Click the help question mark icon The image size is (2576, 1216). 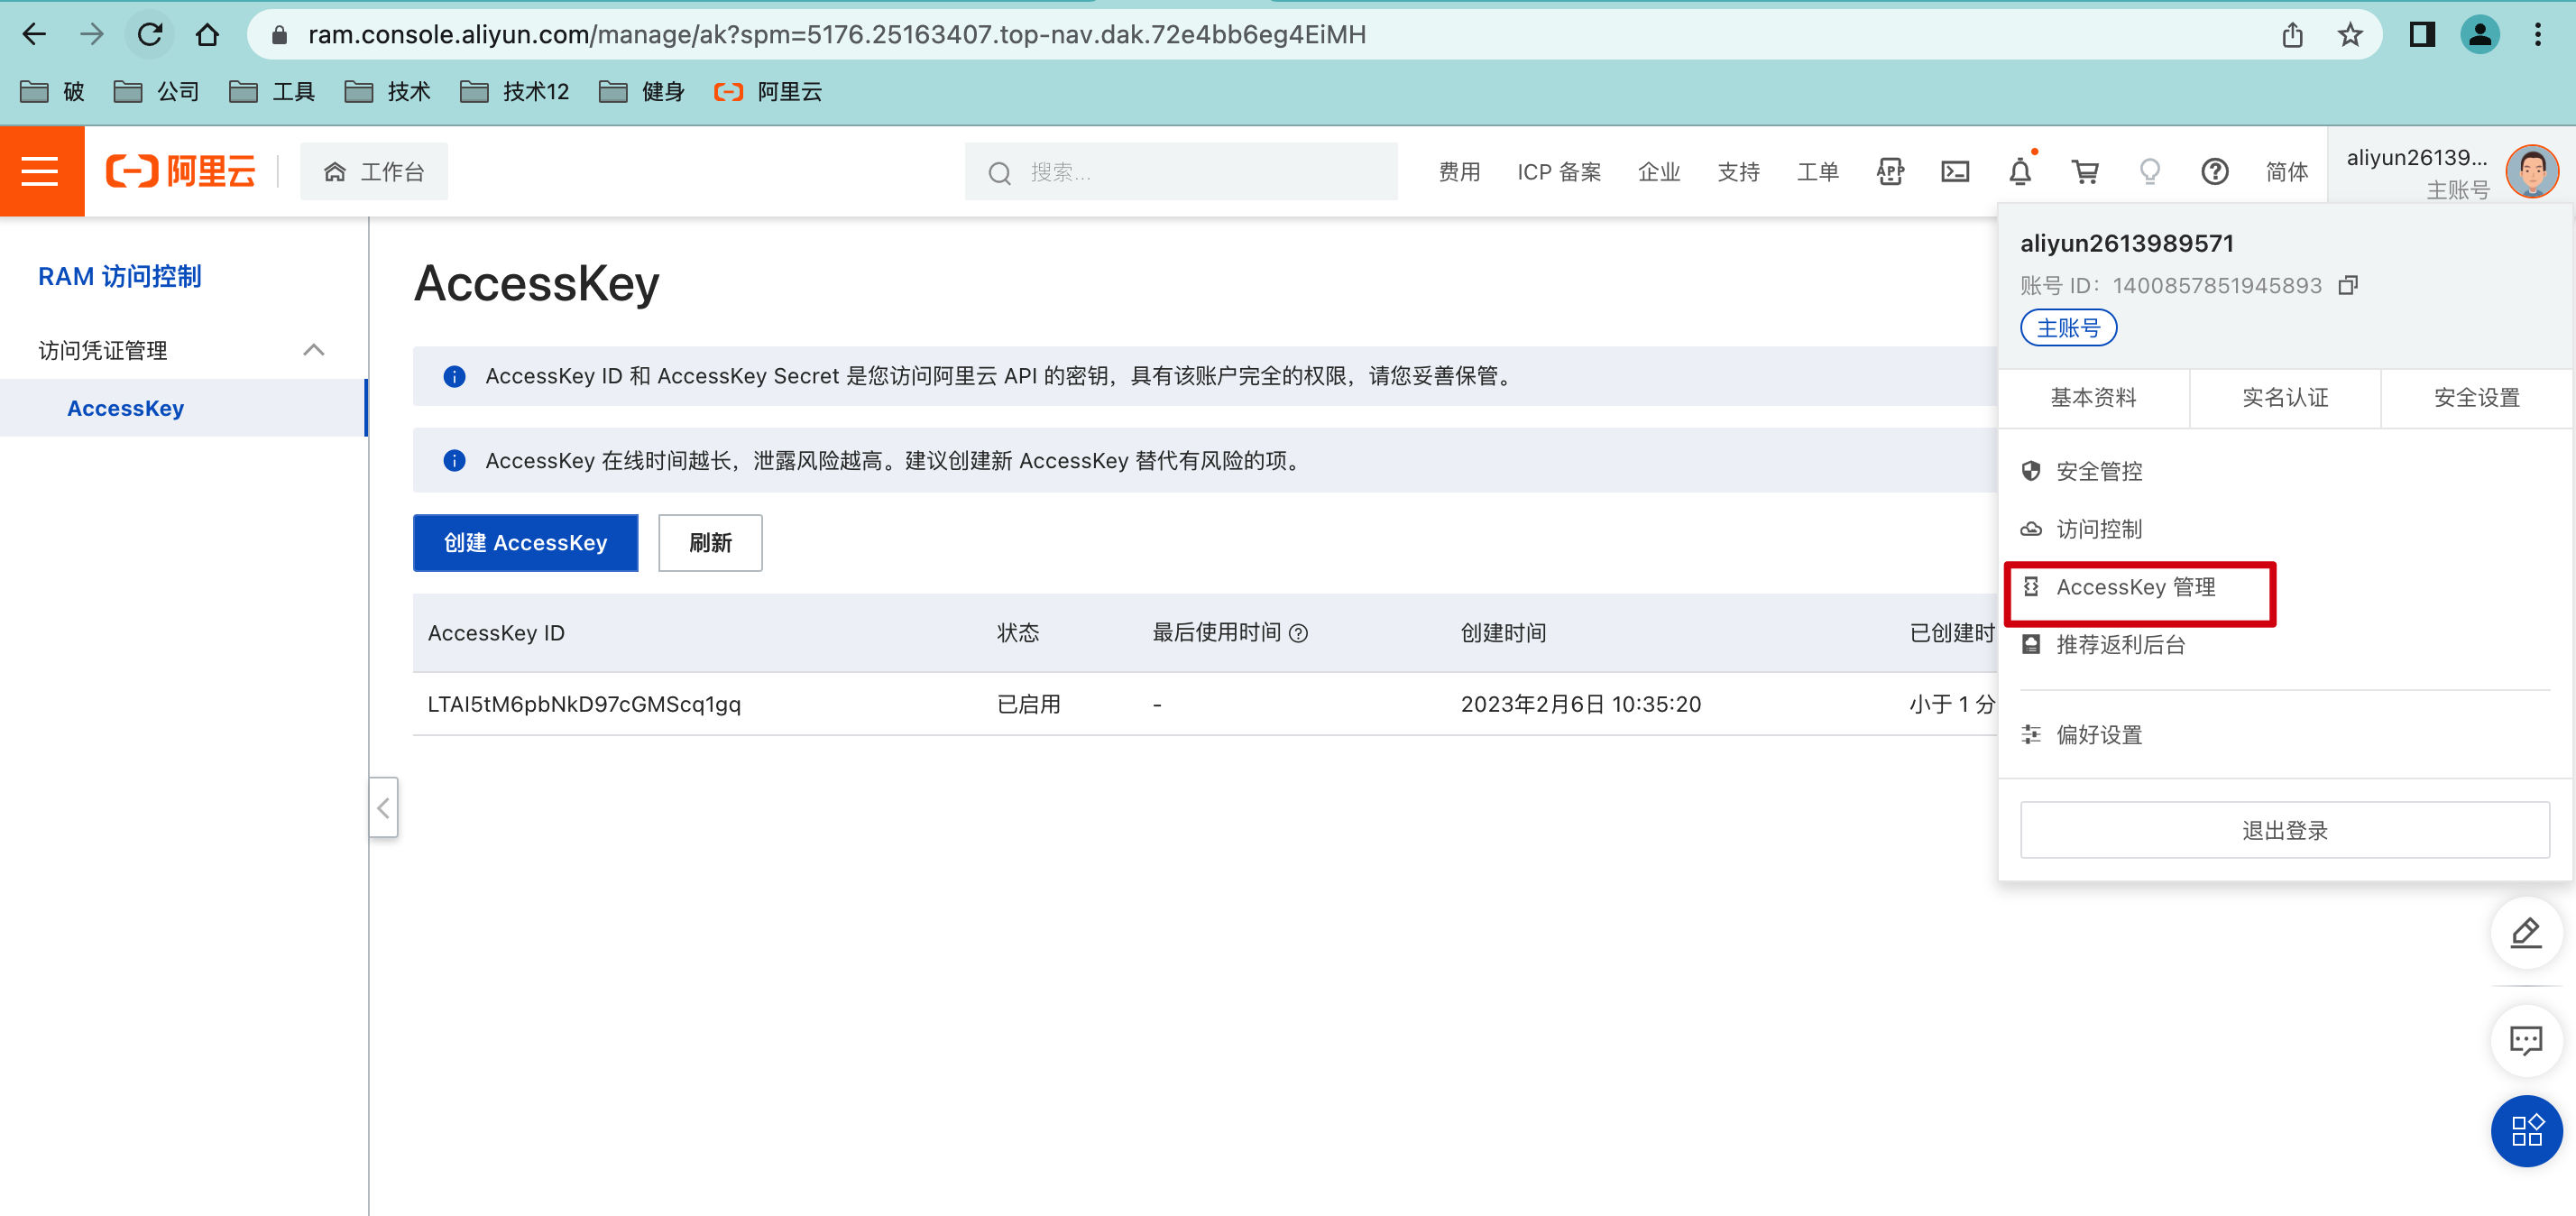point(2214,172)
